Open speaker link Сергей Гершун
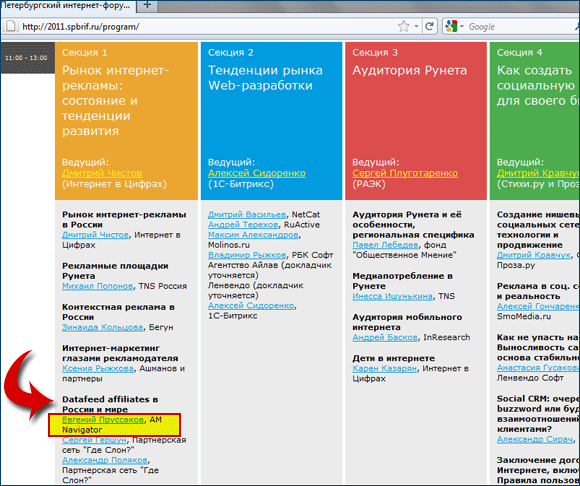The image size is (580, 486). click(x=94, y=440)
